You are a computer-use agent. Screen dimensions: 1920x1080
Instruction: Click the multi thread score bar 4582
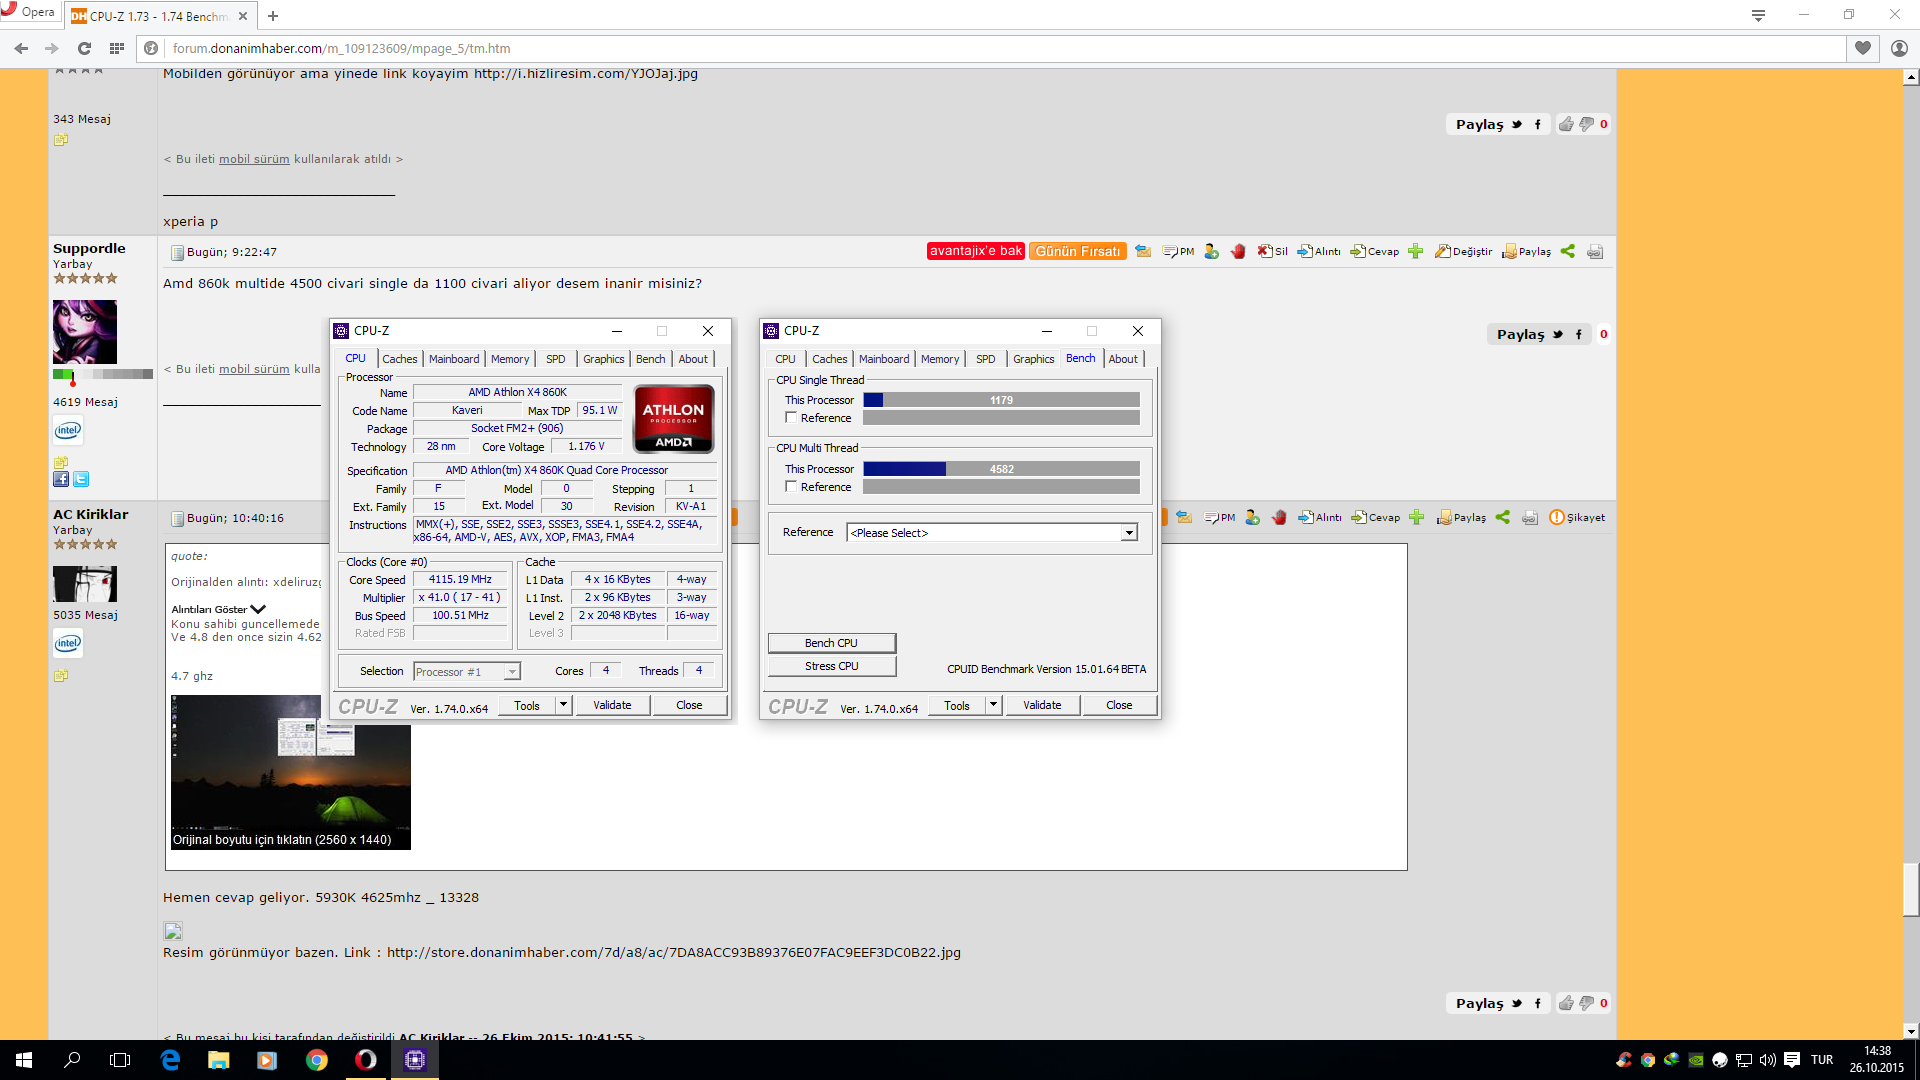pyautogui.click(x=1001, y=469)
